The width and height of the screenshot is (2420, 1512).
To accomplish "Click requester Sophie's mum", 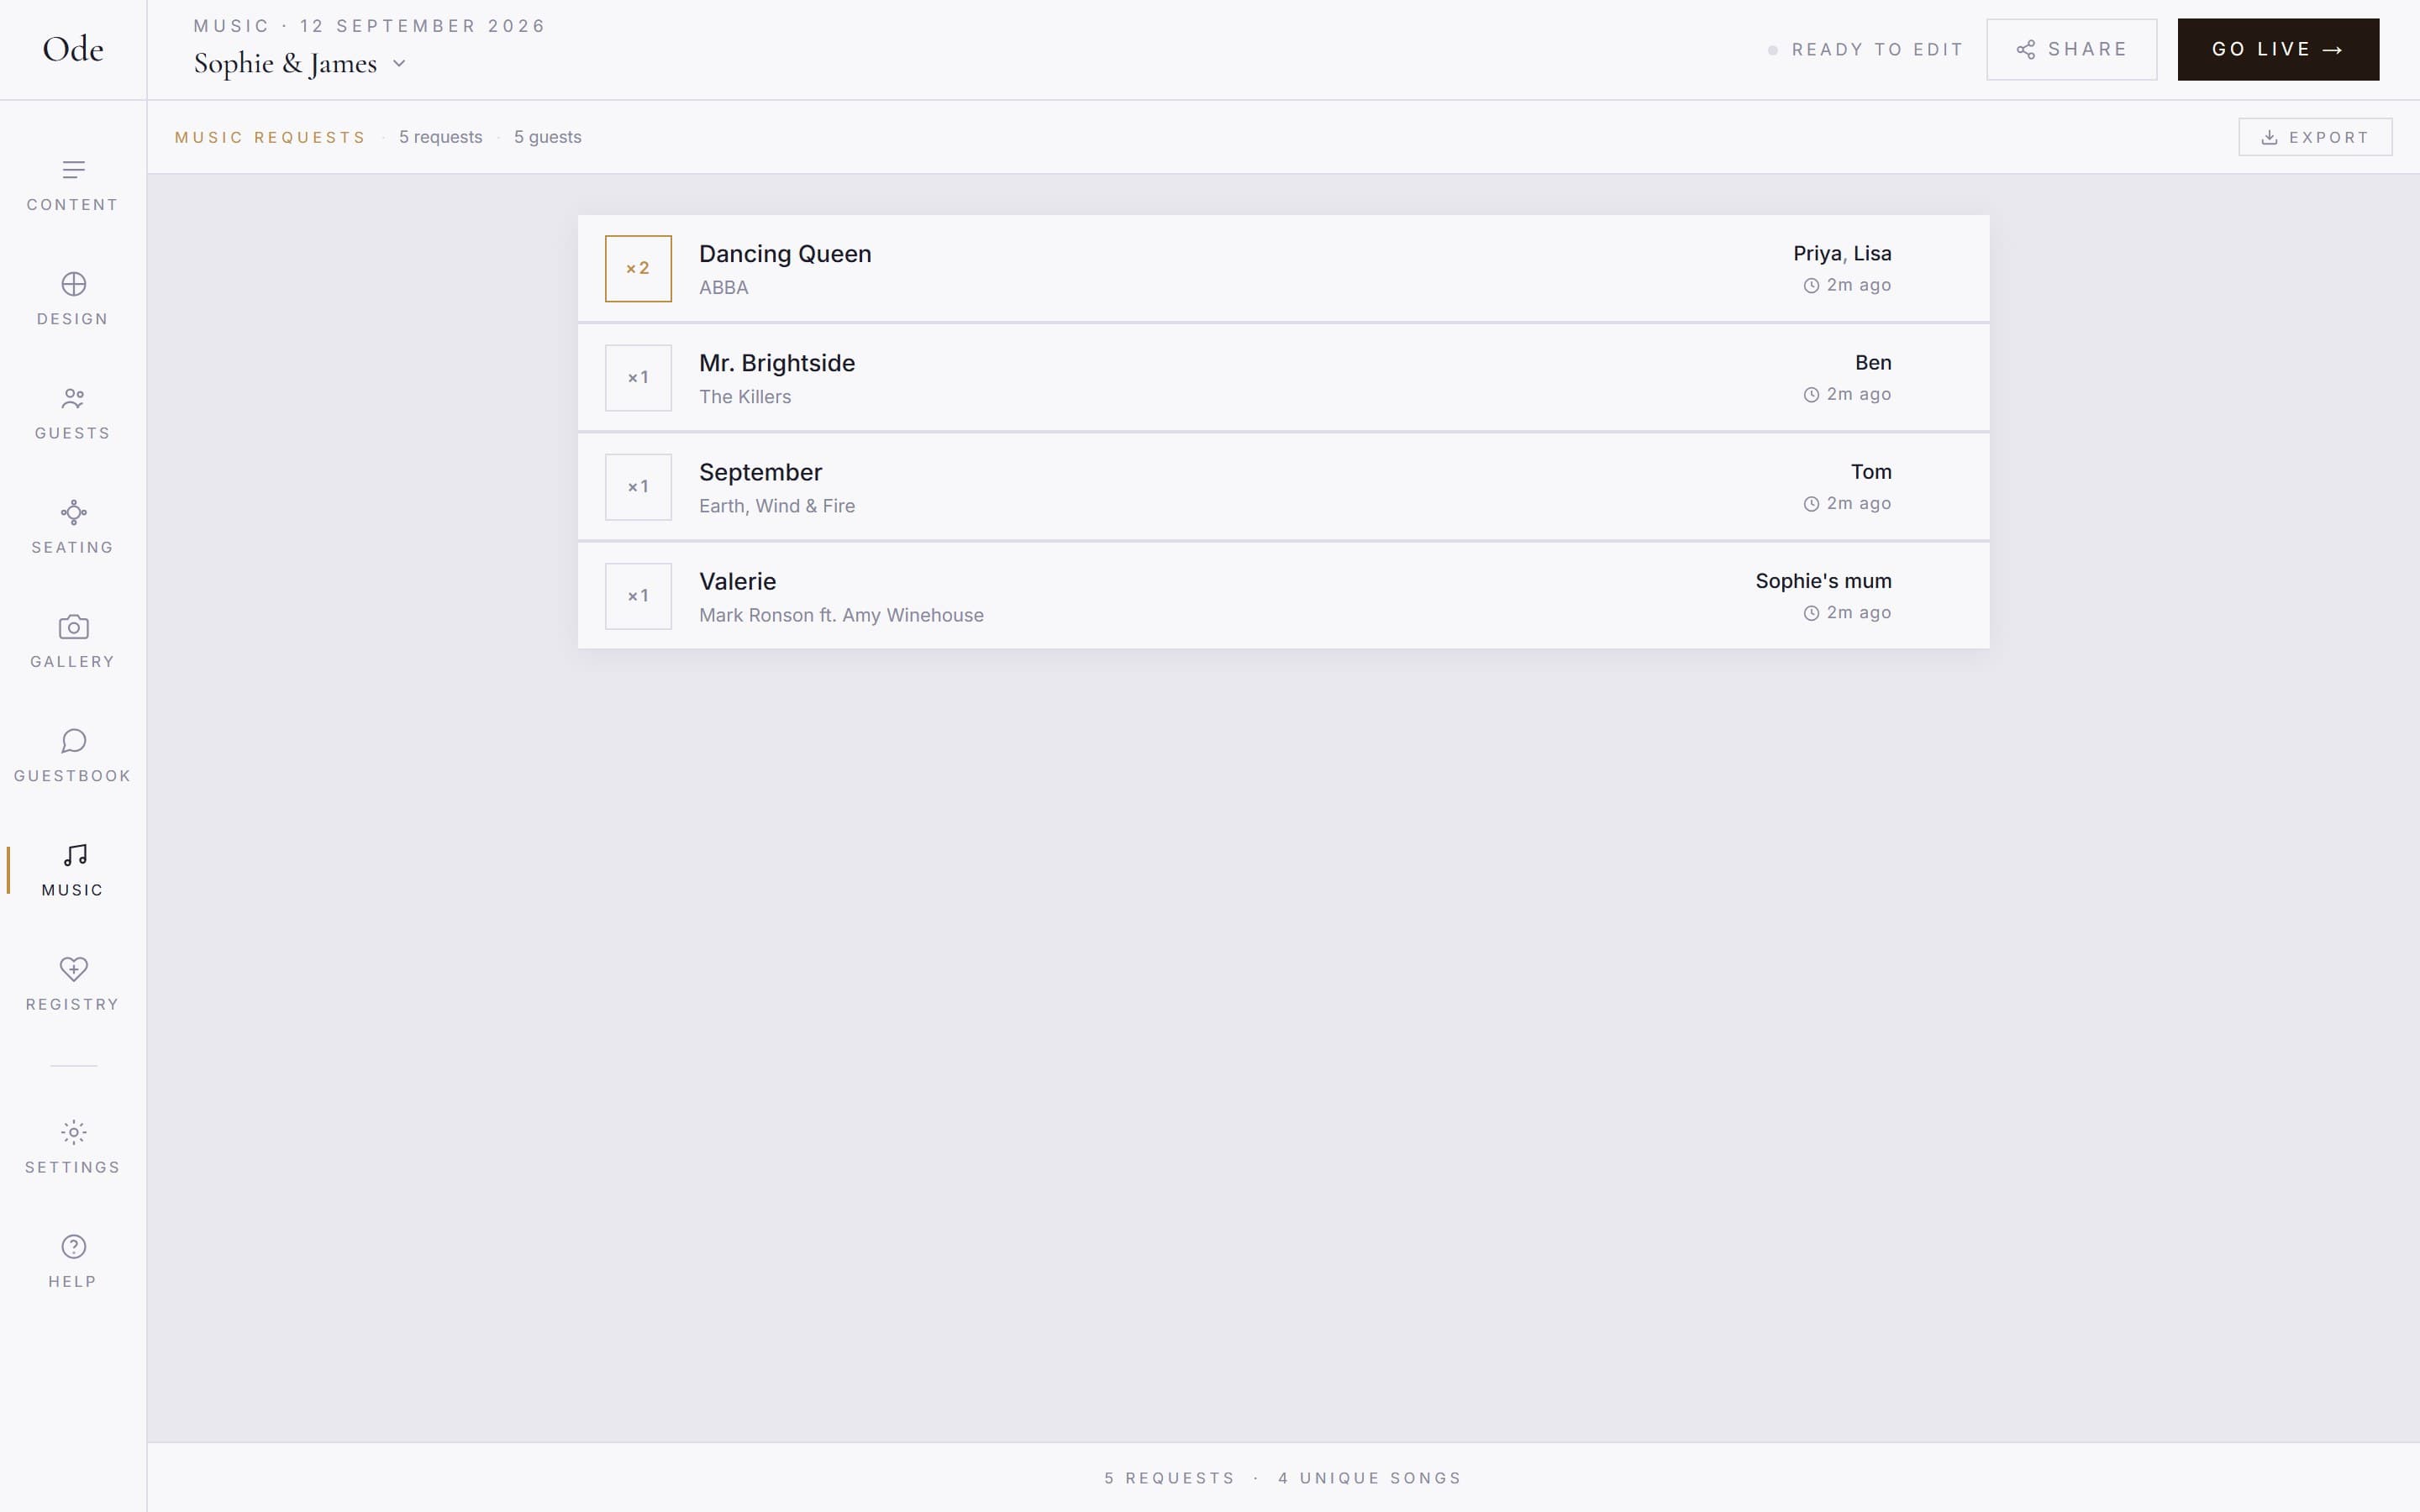I will (1823, 581).
